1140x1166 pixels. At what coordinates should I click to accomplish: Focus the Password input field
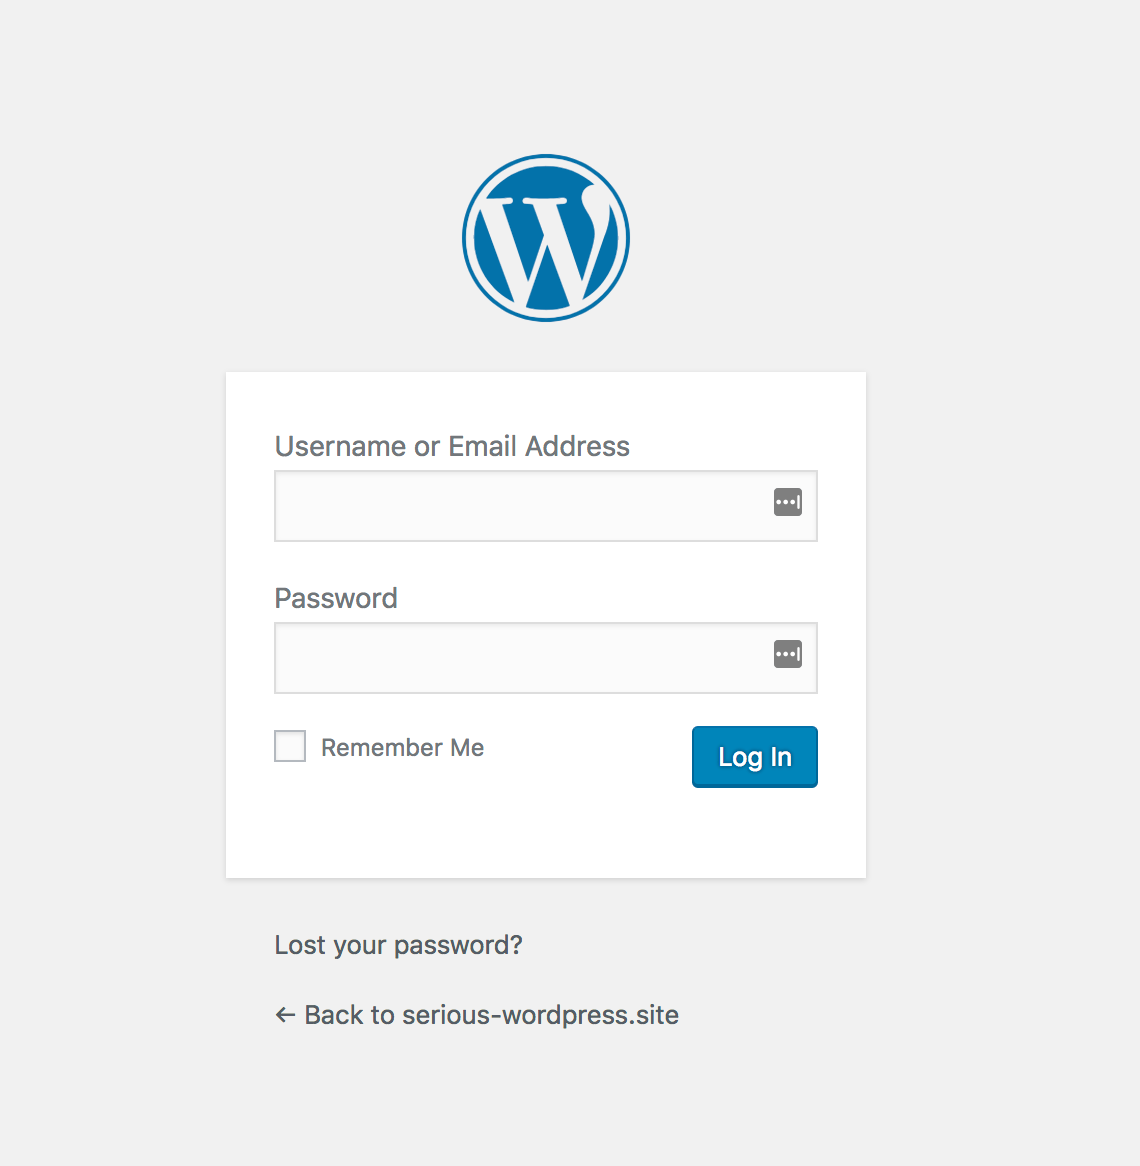(x=546, y=658)
